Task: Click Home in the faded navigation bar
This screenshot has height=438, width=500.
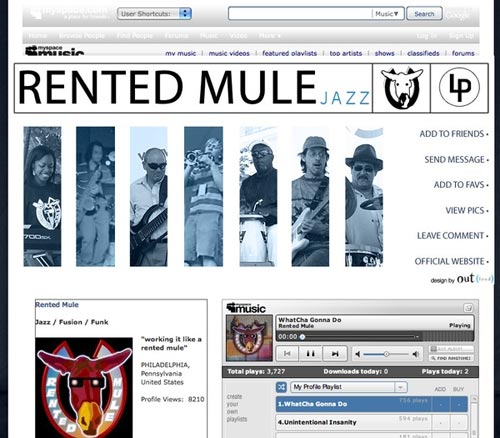Action: coord(37,36)
